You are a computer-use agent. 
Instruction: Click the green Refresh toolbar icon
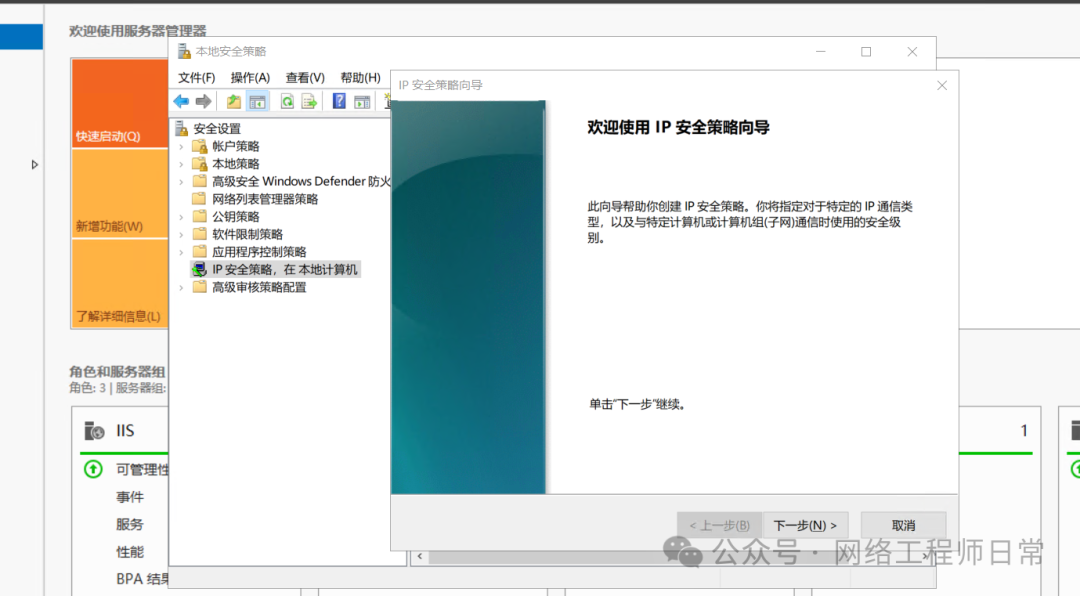point(287,101)
